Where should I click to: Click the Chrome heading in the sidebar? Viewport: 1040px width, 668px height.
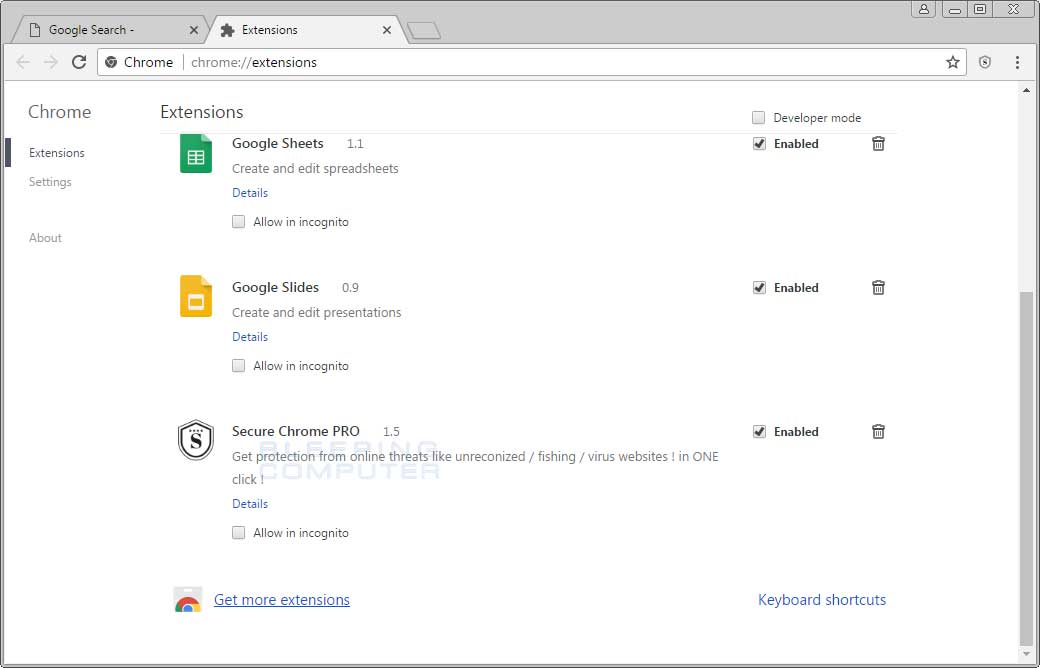coord(60,111)
